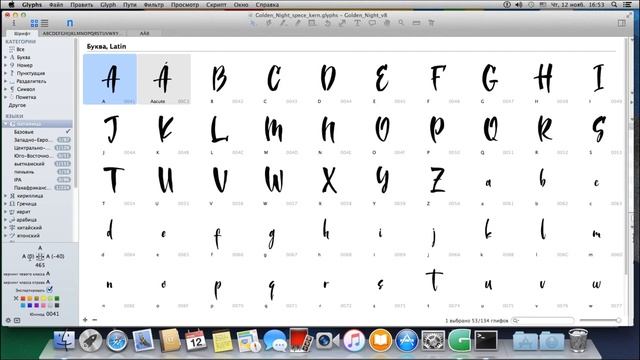Viewport: 640px width, 360px height.
Task: Open App Store from the Dock
Action: [x=407, y=340]
